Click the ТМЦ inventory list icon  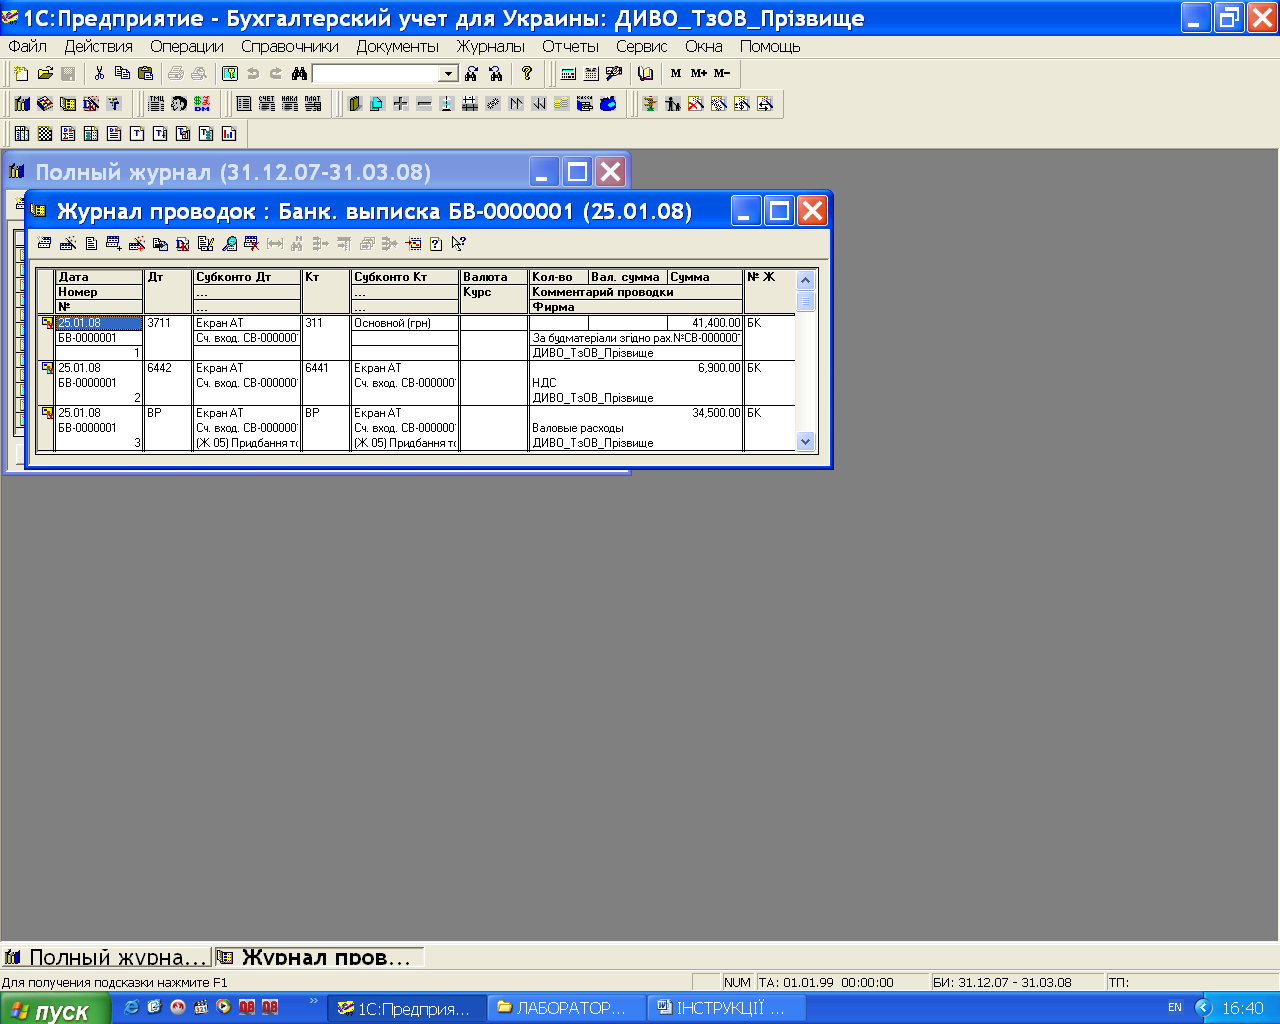click(156, 103)
